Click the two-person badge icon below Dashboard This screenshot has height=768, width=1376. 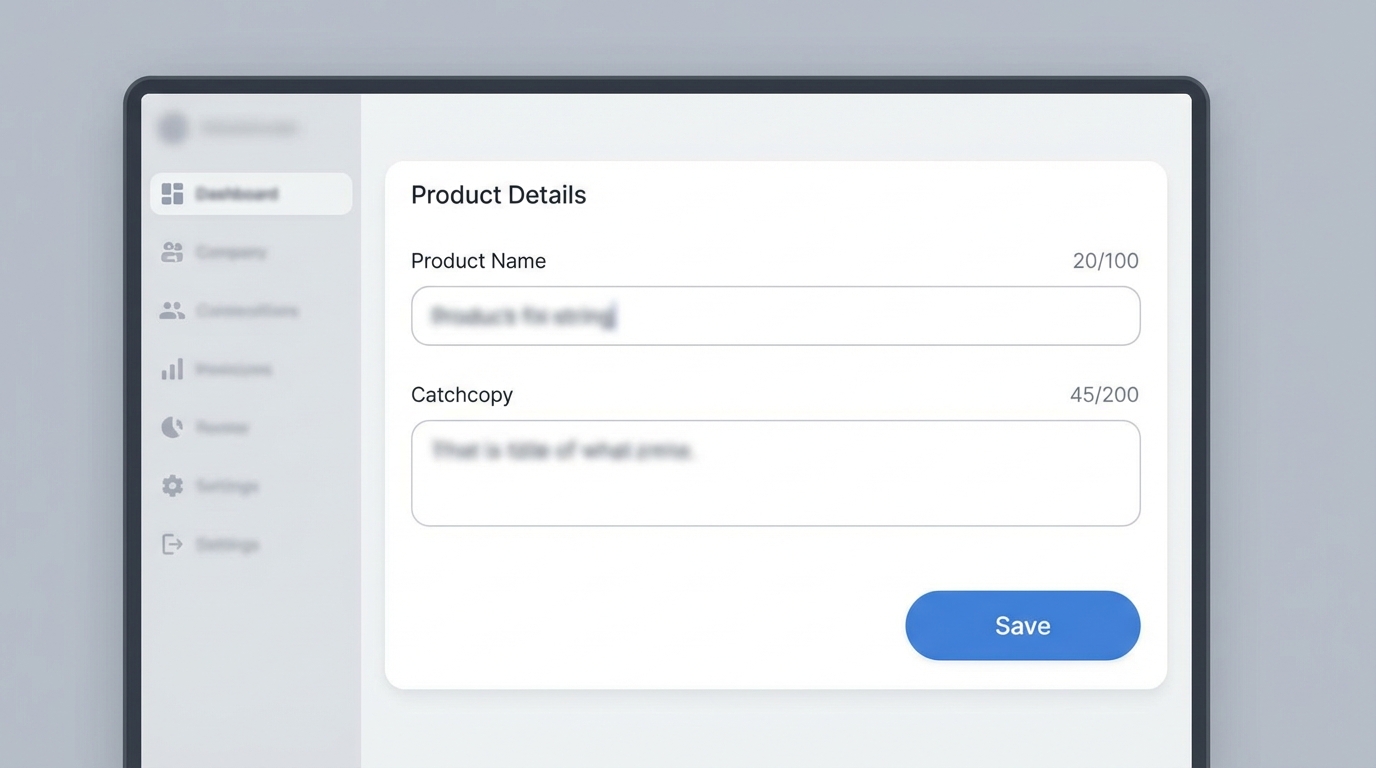172,252
